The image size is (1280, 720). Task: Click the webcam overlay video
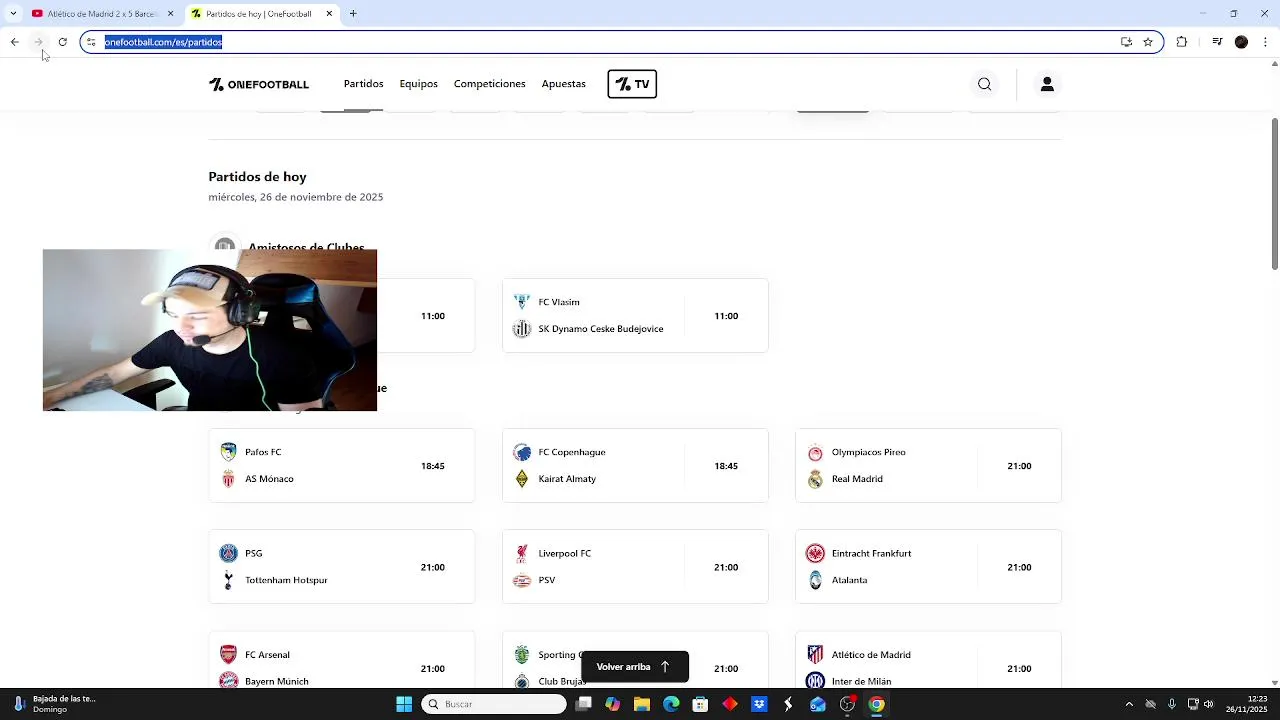point(210,330)
